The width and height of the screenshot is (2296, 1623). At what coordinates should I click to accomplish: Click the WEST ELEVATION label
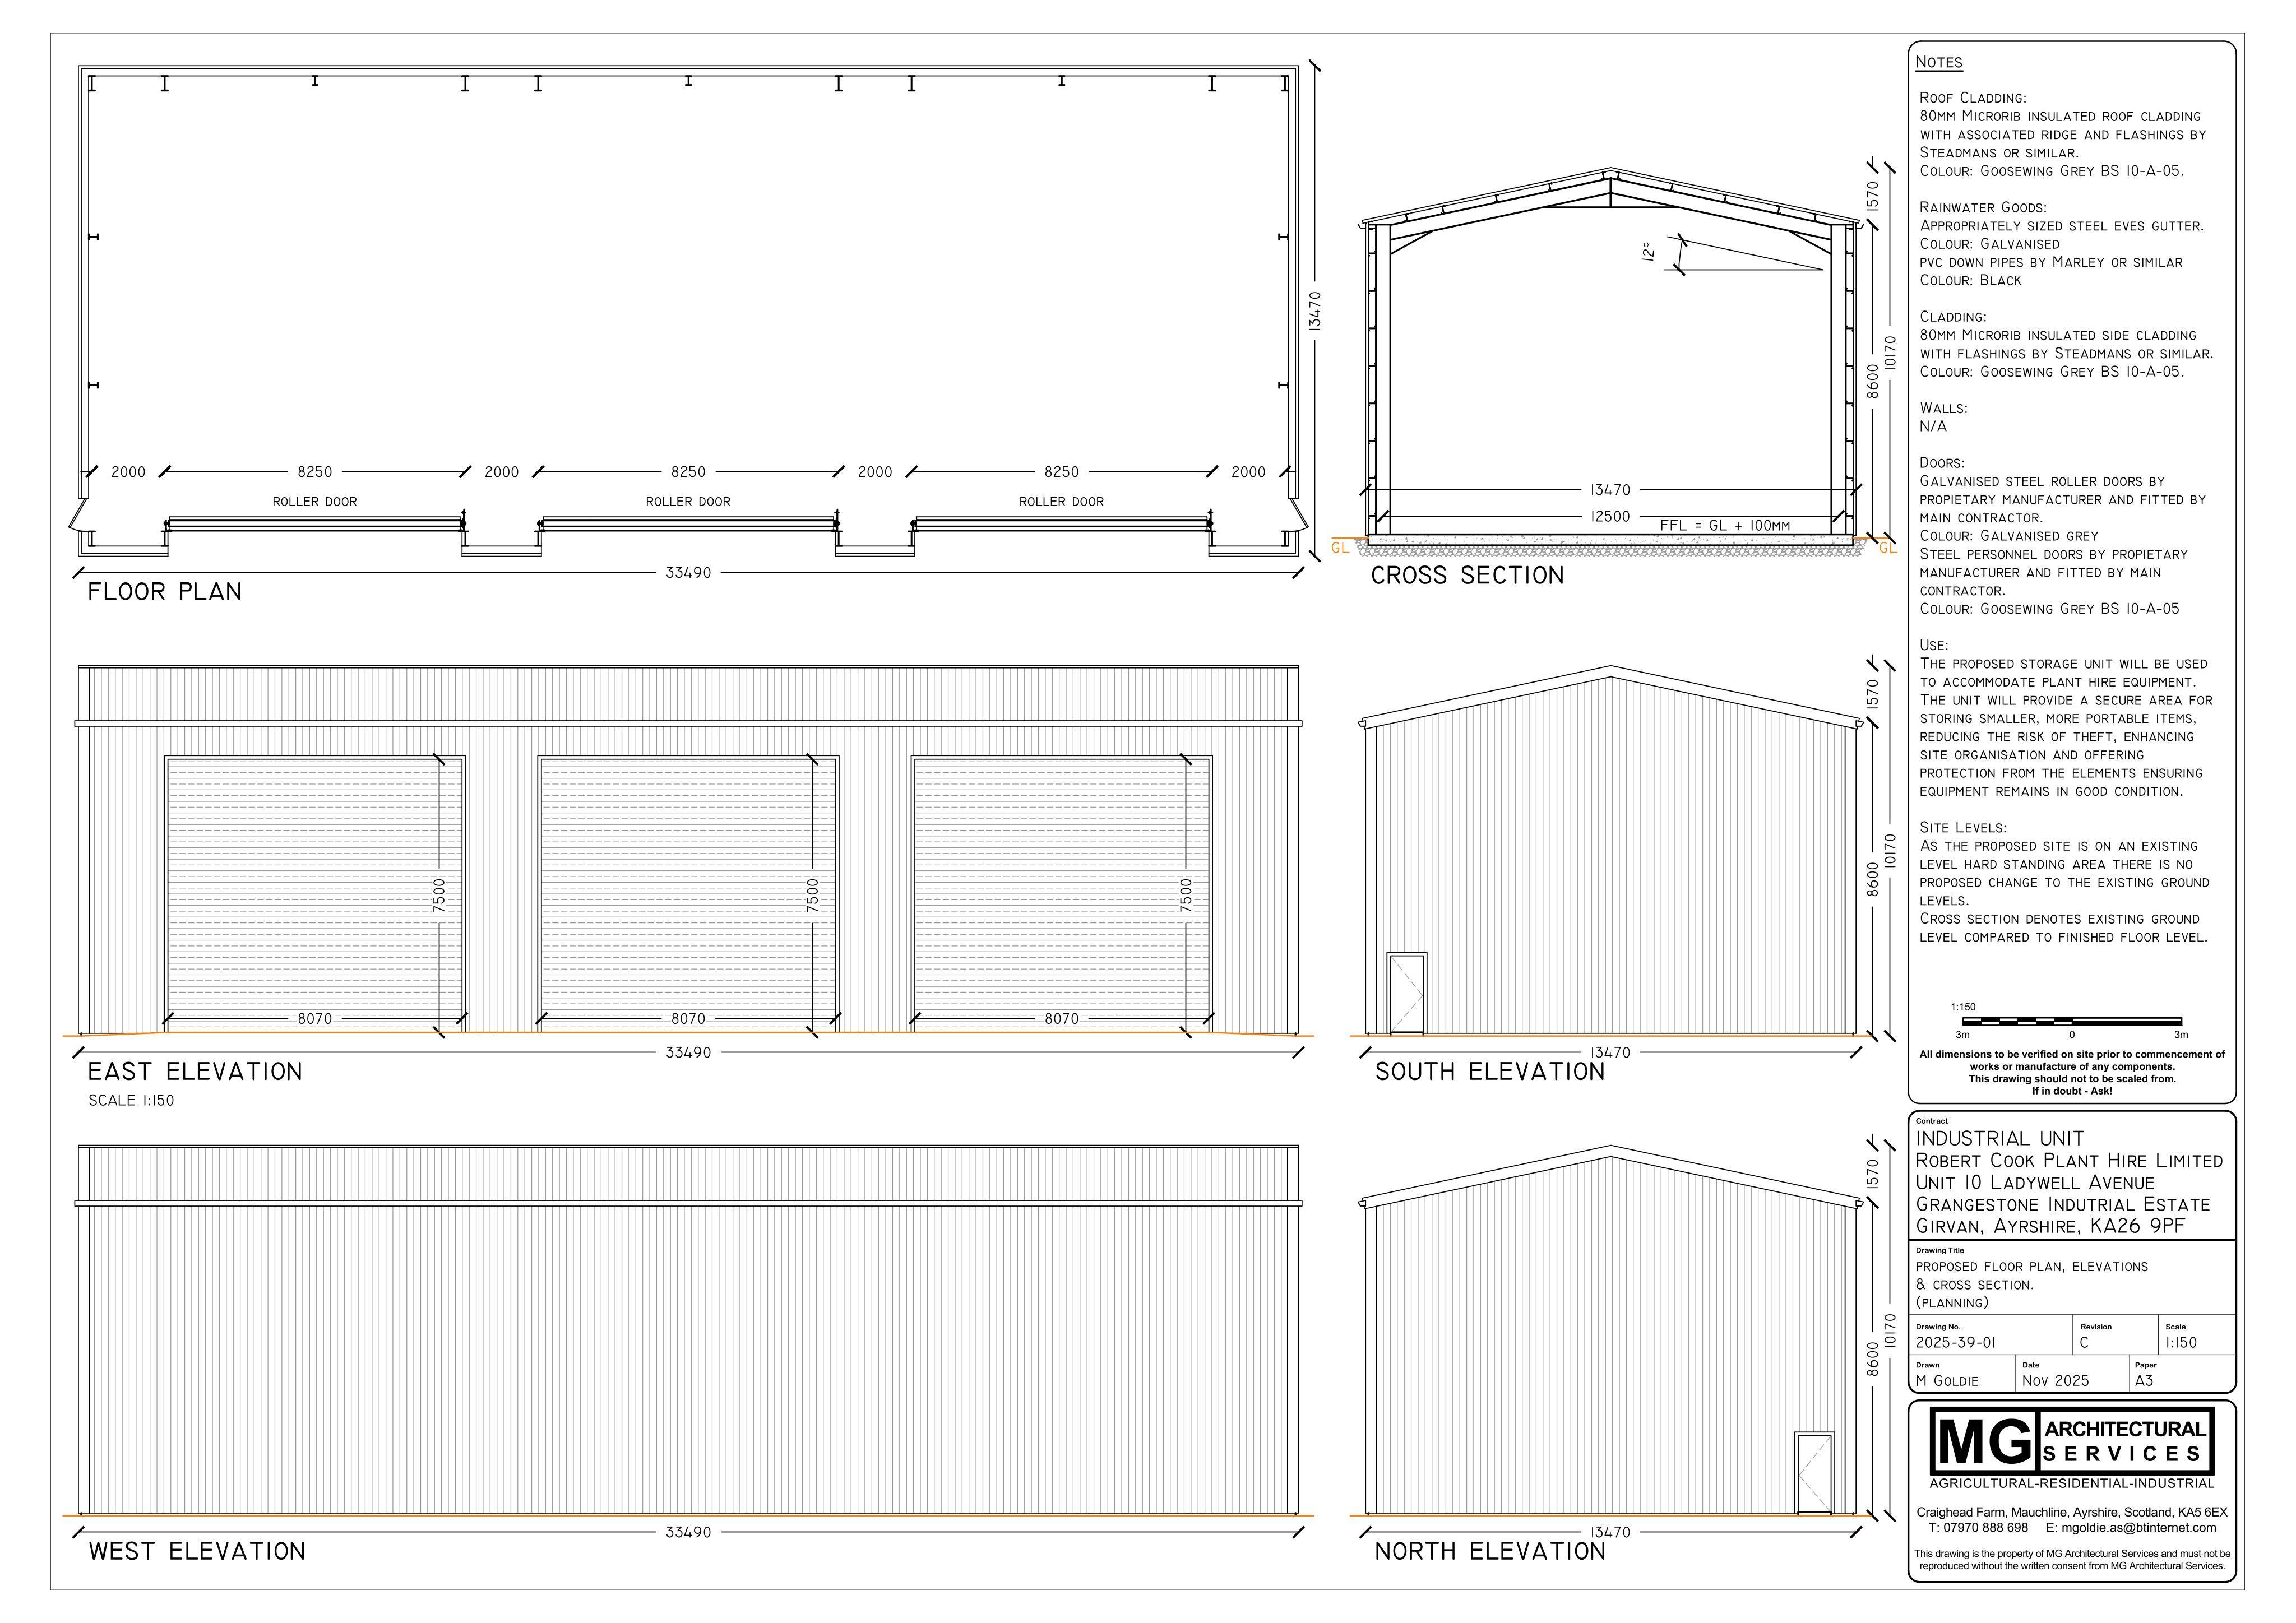pos(197,1552)
